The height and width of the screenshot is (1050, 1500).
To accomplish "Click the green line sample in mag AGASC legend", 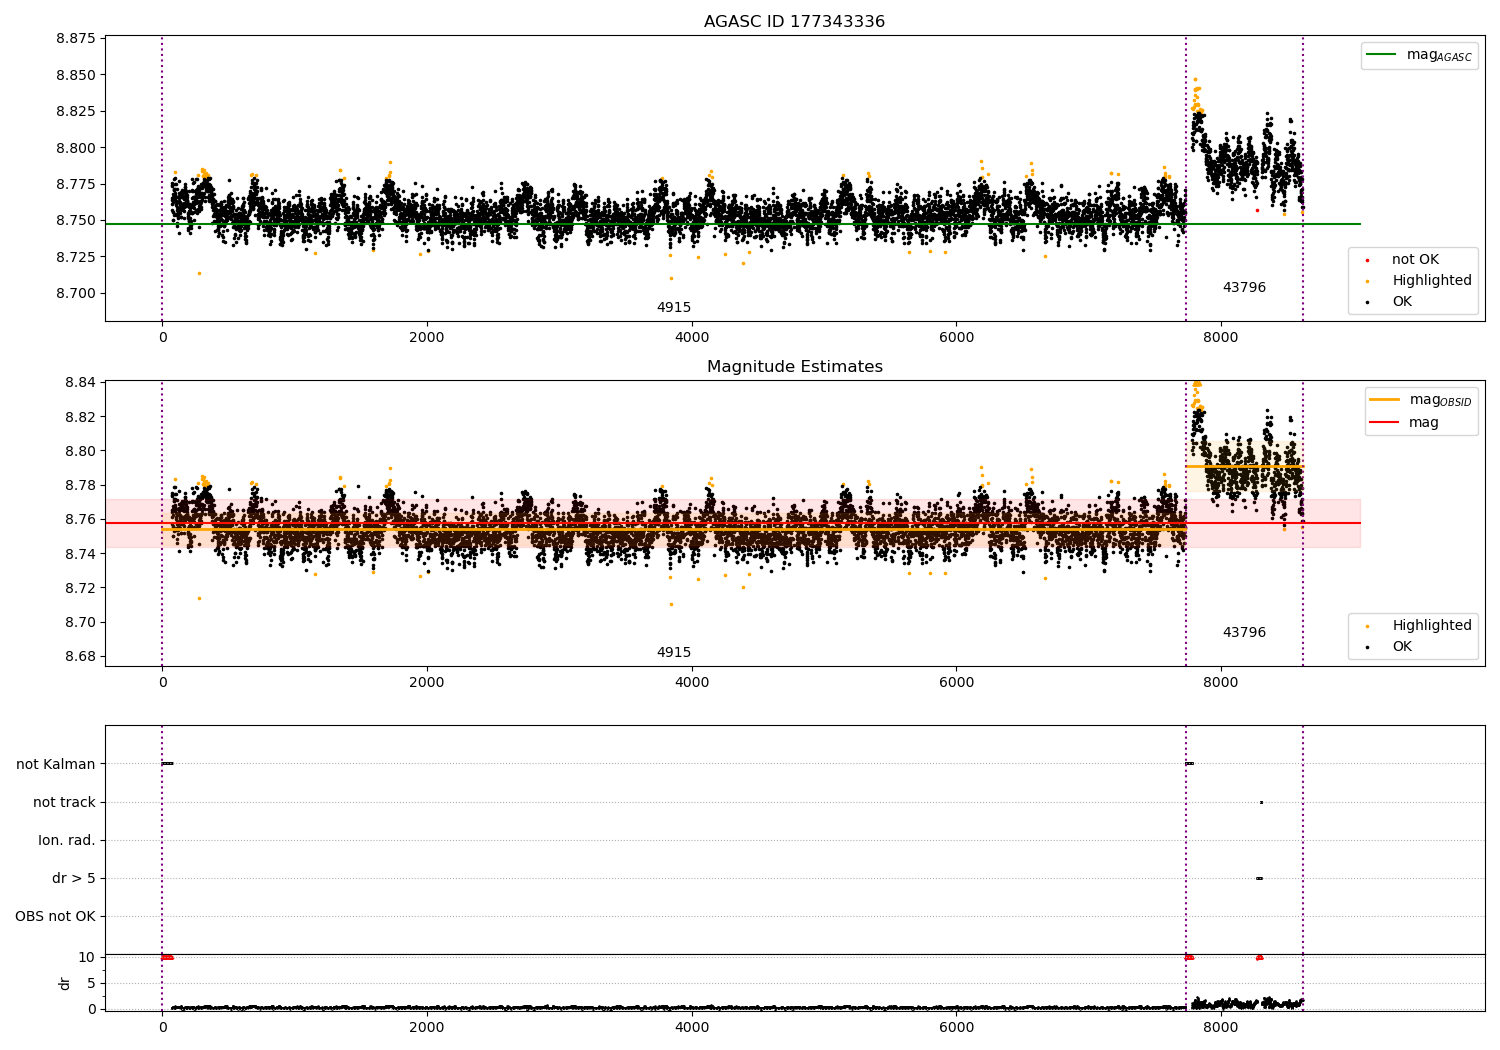I will (1381, 55).
